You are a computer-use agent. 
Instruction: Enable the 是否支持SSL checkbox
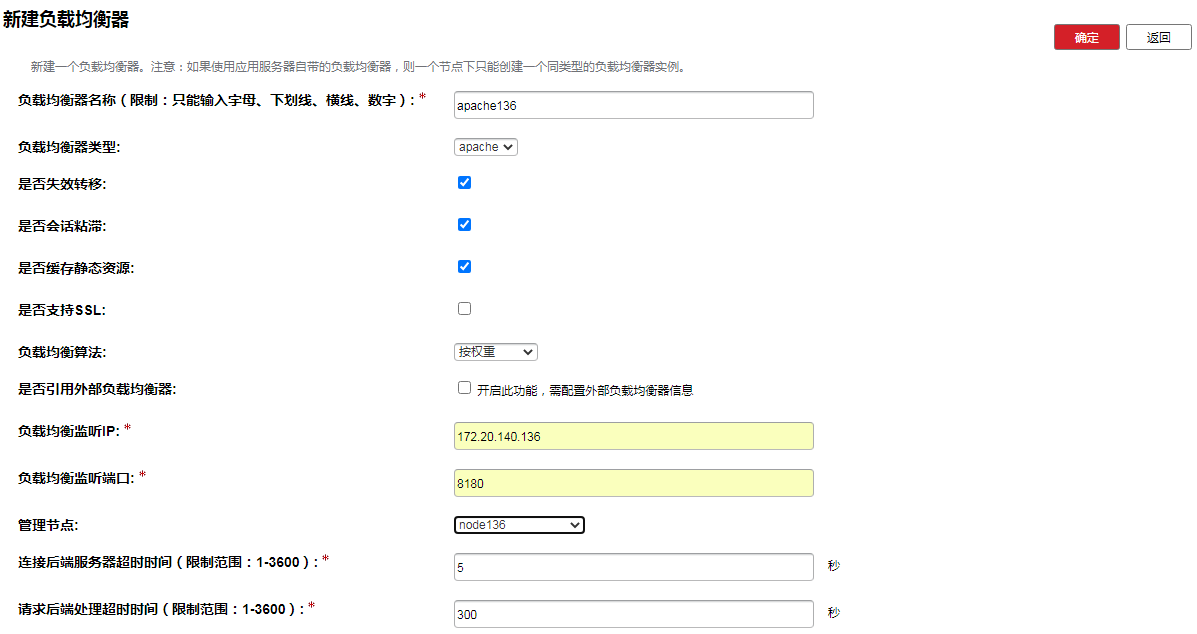point(464,309)
